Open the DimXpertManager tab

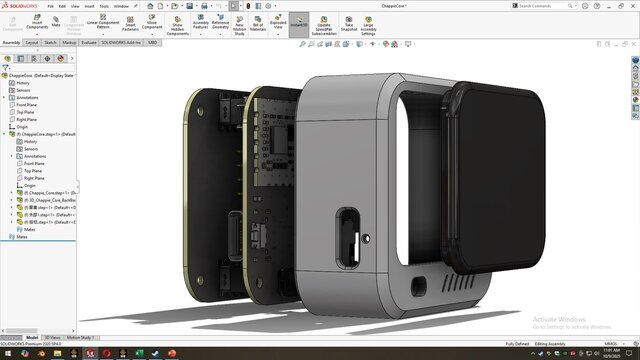click(47, 59)
